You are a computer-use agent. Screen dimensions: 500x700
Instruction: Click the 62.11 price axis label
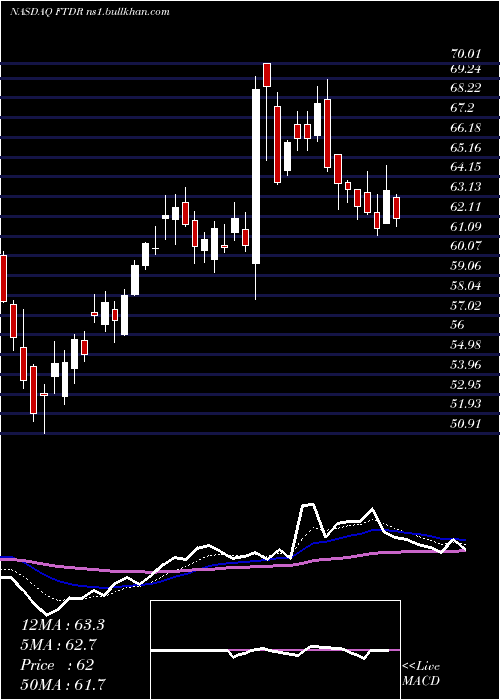[x=466, y=207]
